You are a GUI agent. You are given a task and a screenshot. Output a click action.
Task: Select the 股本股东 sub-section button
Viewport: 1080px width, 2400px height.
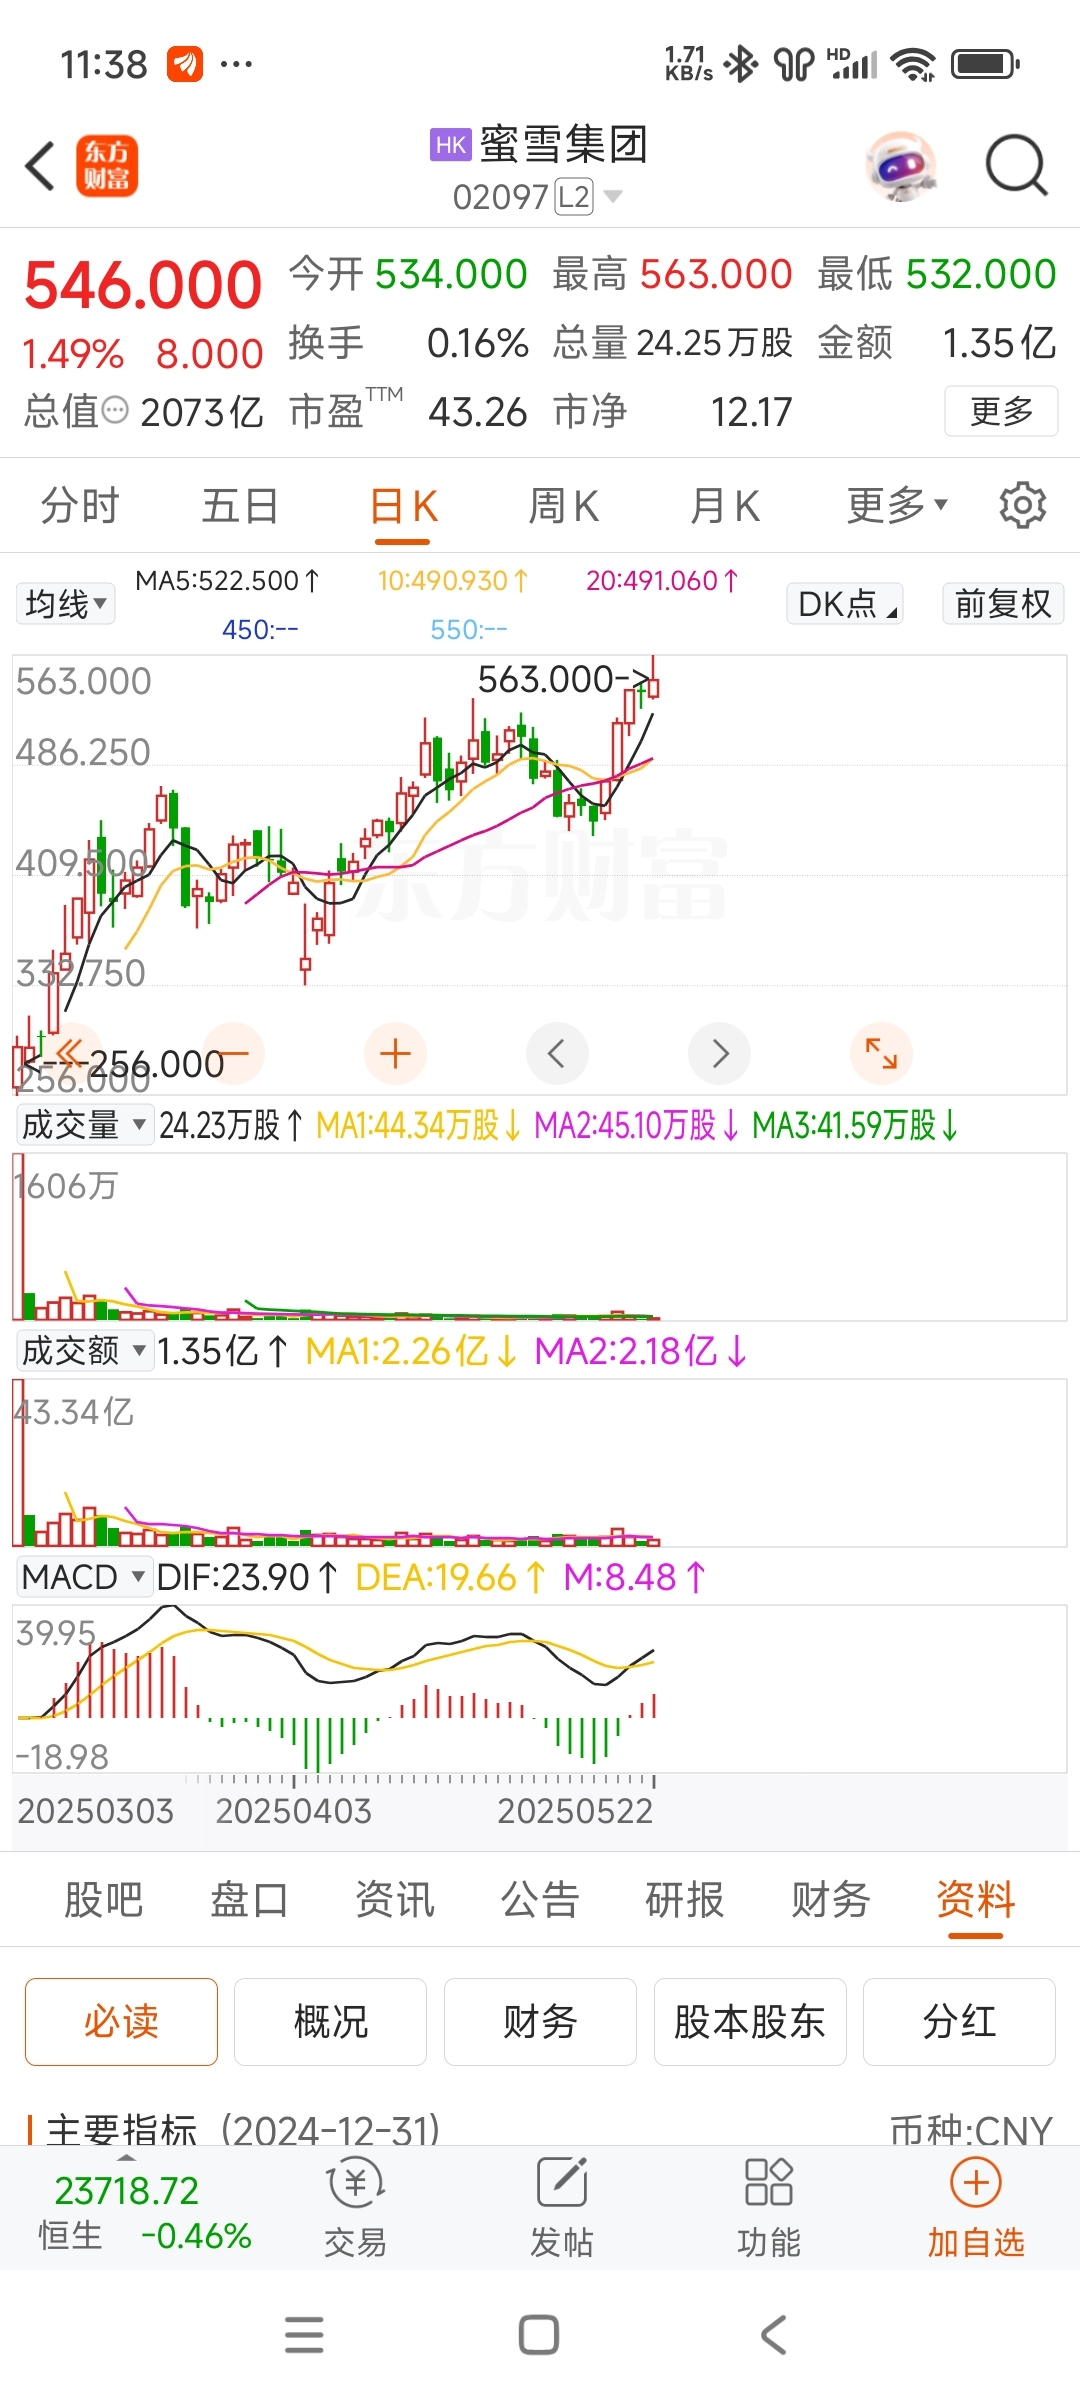pyautogui.click(x=750, y=2022)
